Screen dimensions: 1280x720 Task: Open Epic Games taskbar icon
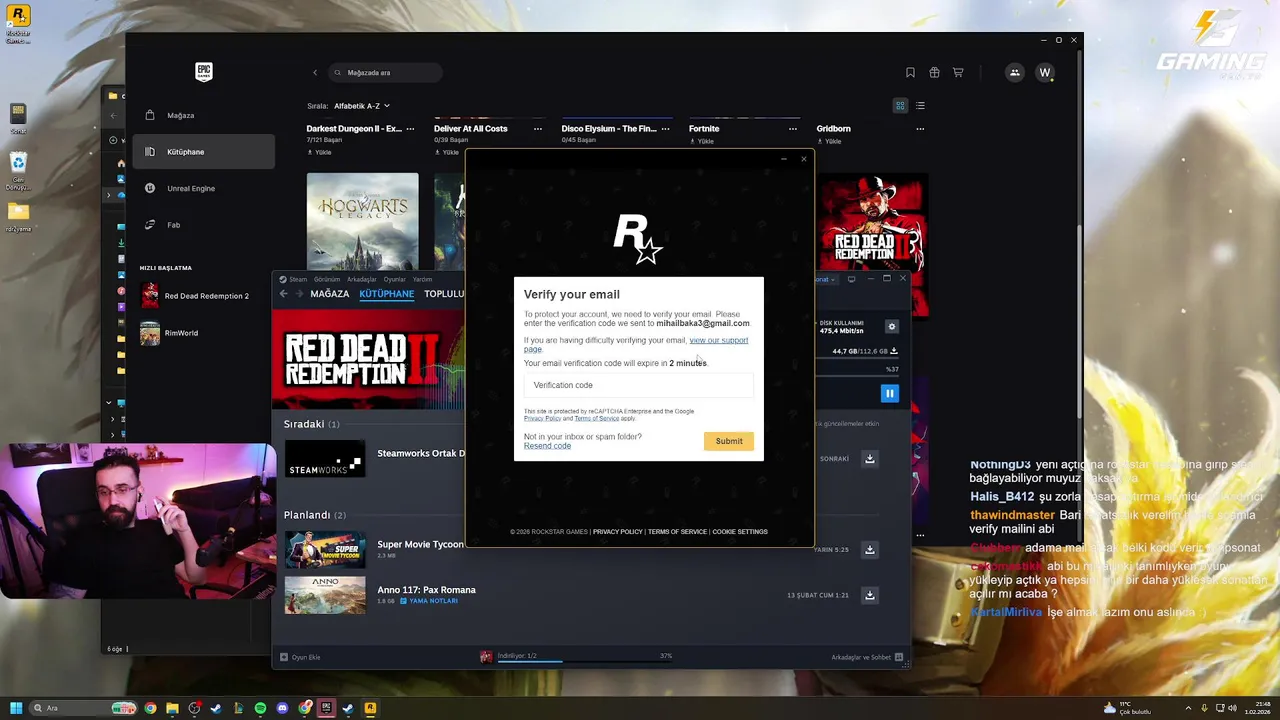coord(326,708)
